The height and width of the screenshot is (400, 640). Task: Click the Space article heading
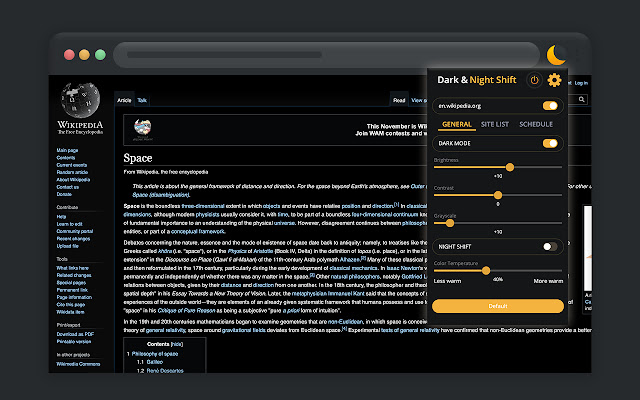click(138, 158)
